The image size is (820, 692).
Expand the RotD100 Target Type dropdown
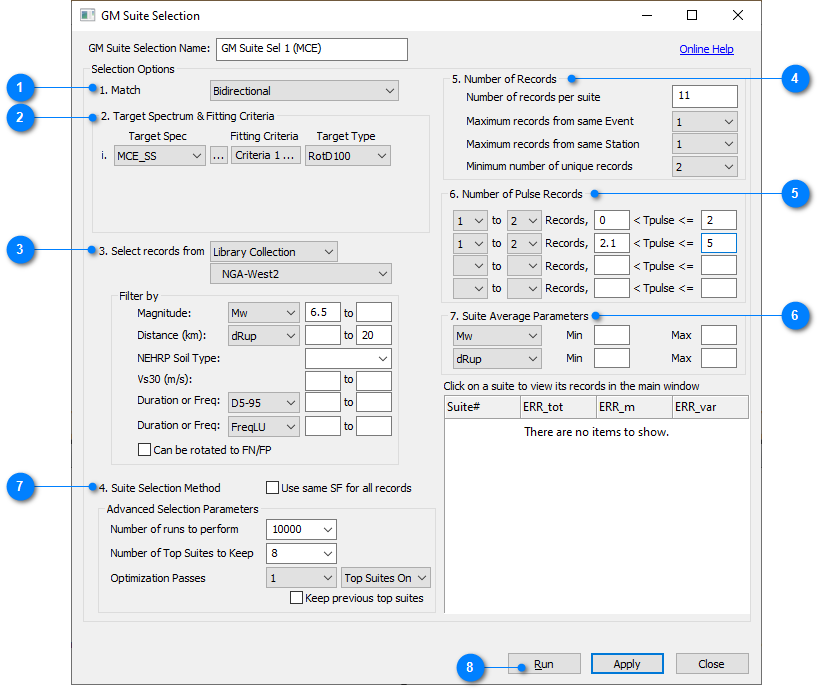pos(348,156)
